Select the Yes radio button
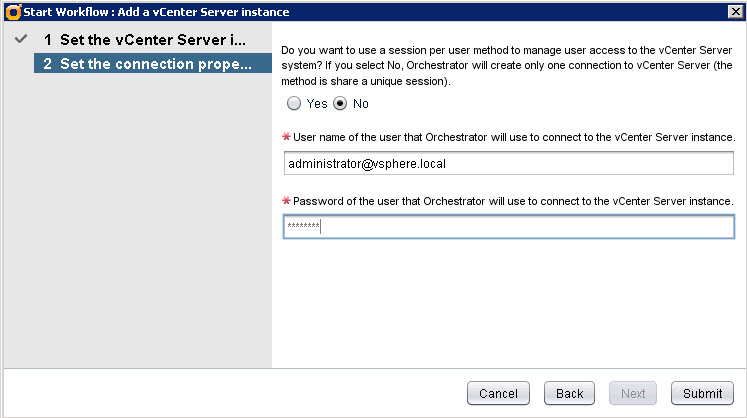This screenshot has height=418, width=747. (x=294, y=103)
